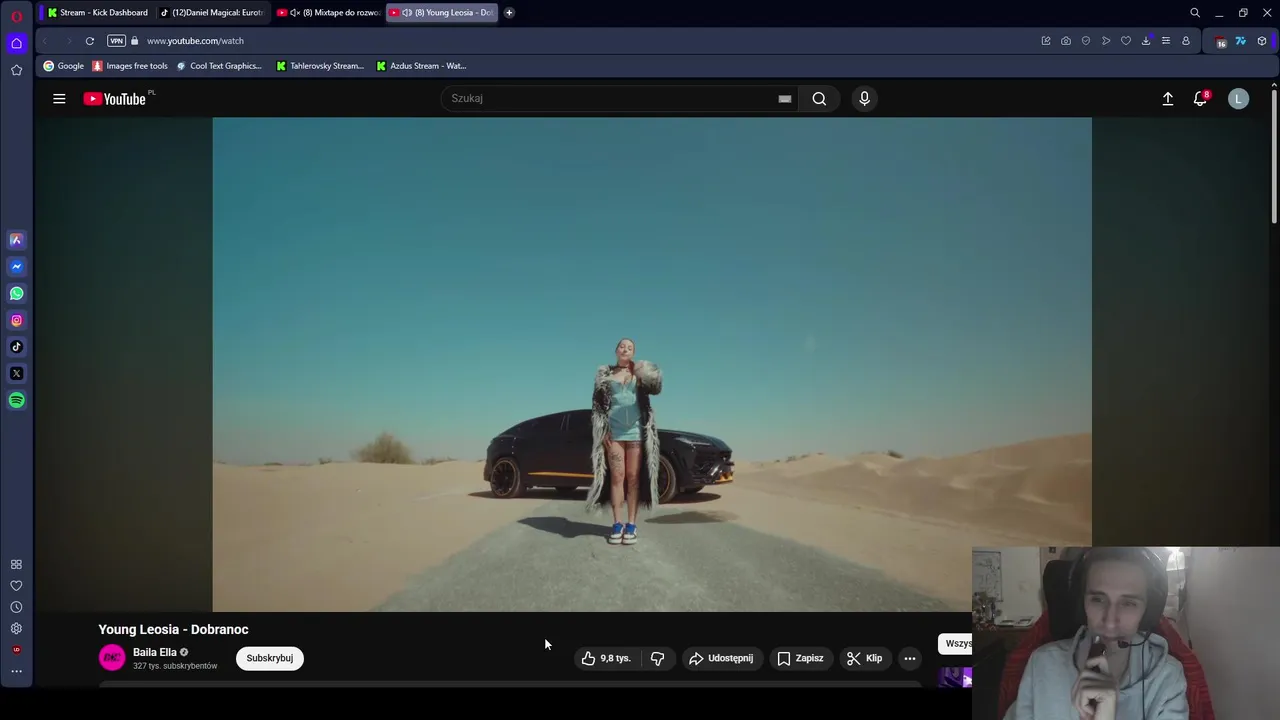Viewport: 1280px width, 720px height.
Task: Open the Baila Ella channel avatar
Action: (x=112, y=657)
